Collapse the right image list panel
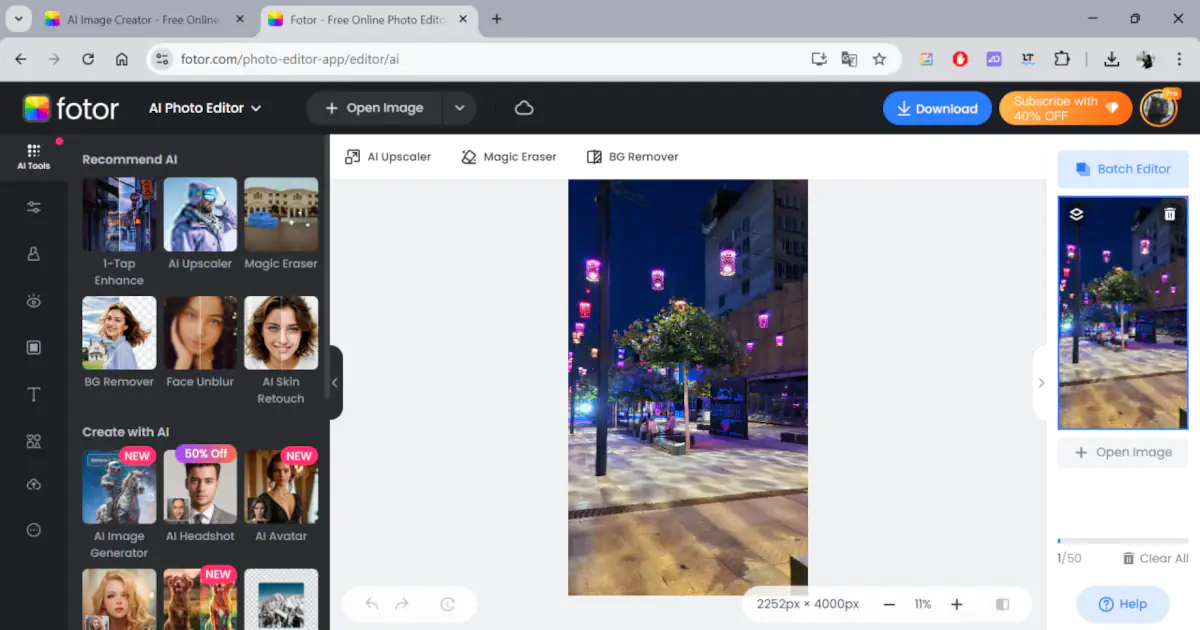The width and height of the screenshot is (1200, 630). click(x=1040, y=382)
